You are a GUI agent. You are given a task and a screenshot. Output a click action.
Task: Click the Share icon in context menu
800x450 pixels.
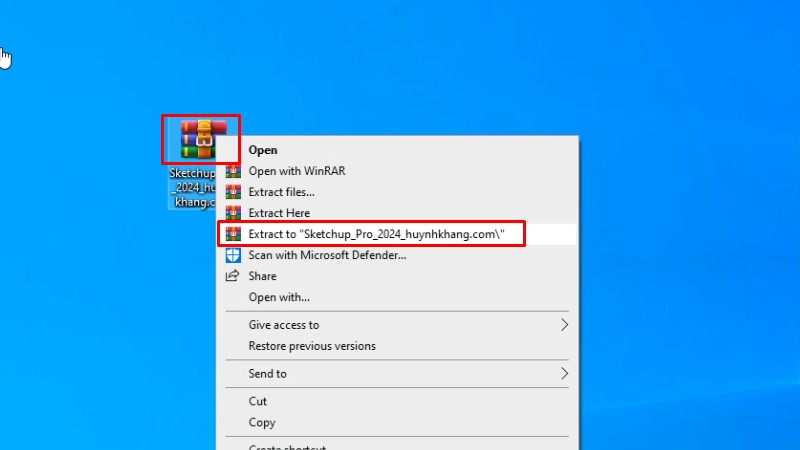pyautogui.click(x=233, y=276)
